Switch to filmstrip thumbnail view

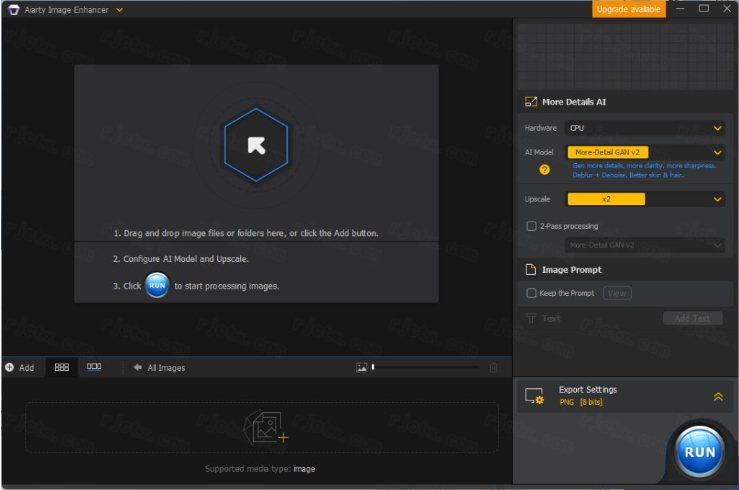click(94, 367)
